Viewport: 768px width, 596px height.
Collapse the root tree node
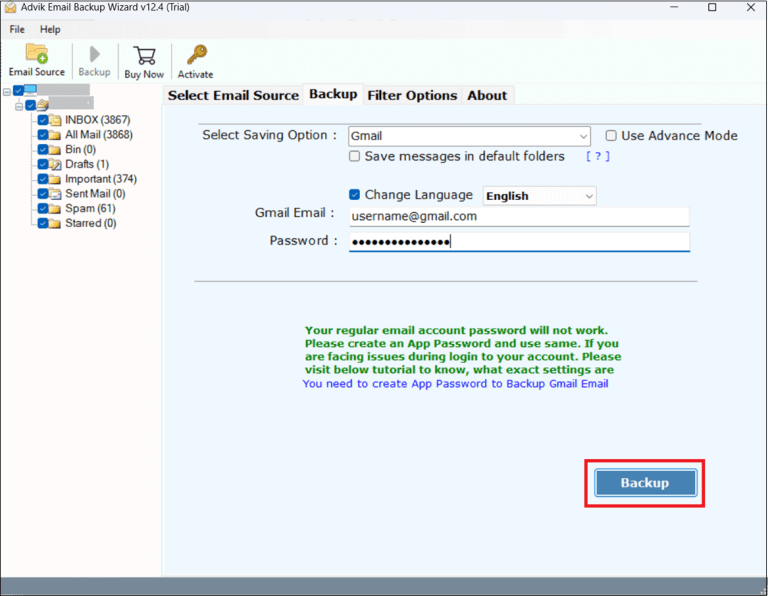pos(7,92)
